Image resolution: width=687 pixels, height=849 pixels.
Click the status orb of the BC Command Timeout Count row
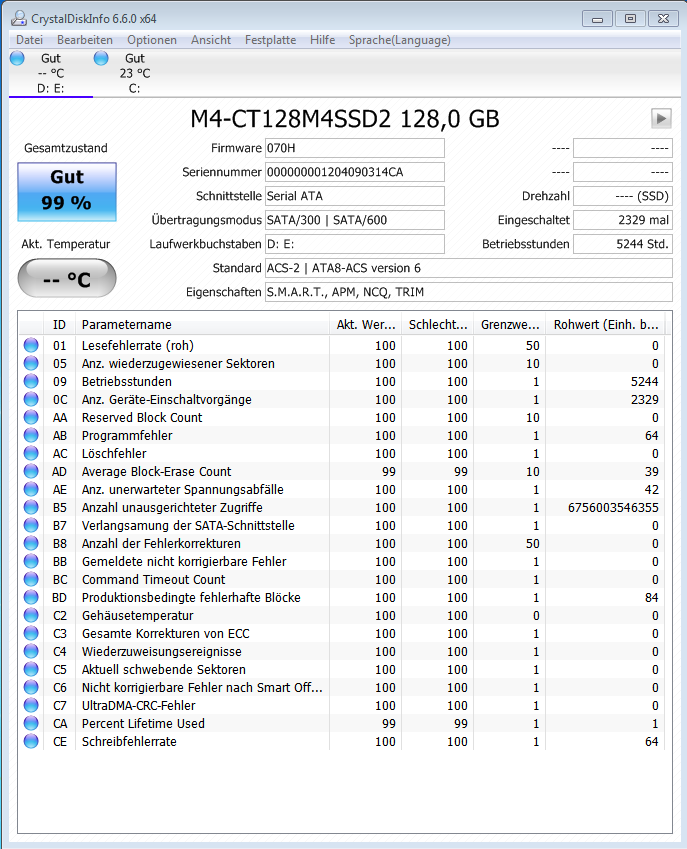[x=31, y=579]
